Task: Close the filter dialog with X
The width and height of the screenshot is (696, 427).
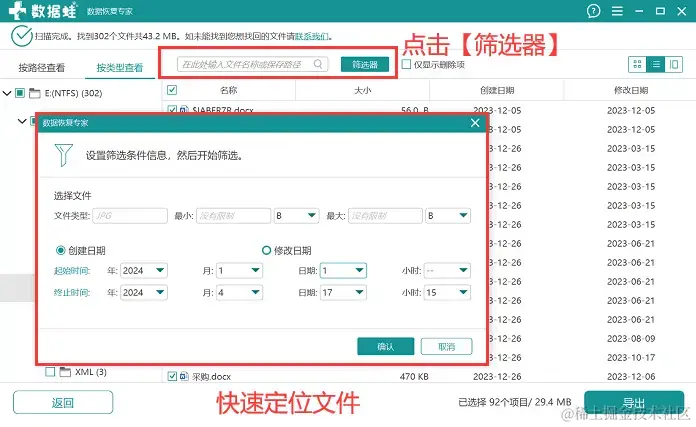Action: (x=475, y=123)
